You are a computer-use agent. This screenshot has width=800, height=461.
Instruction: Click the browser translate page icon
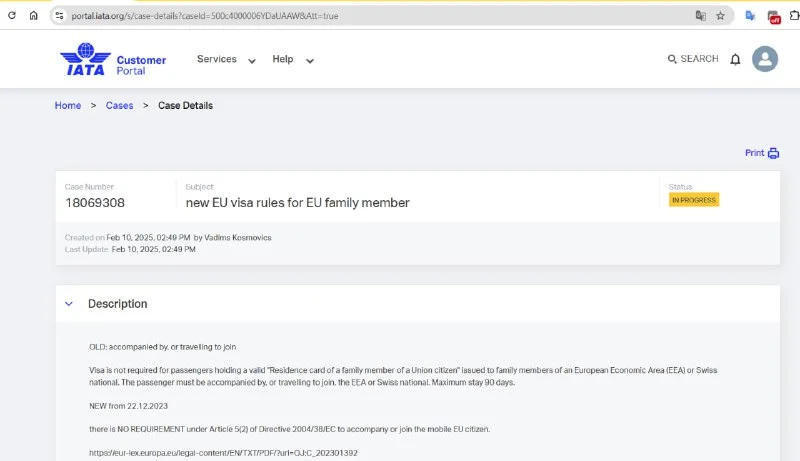(x=701, y=16)
